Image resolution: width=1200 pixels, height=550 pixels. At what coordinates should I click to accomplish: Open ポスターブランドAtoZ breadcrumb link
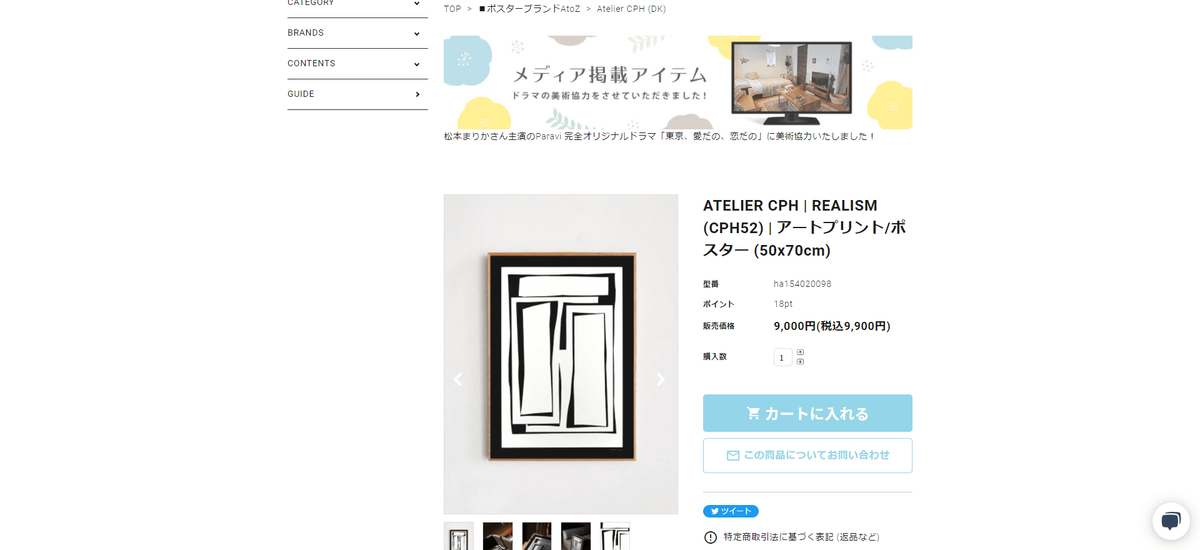(x=528, y=9)
